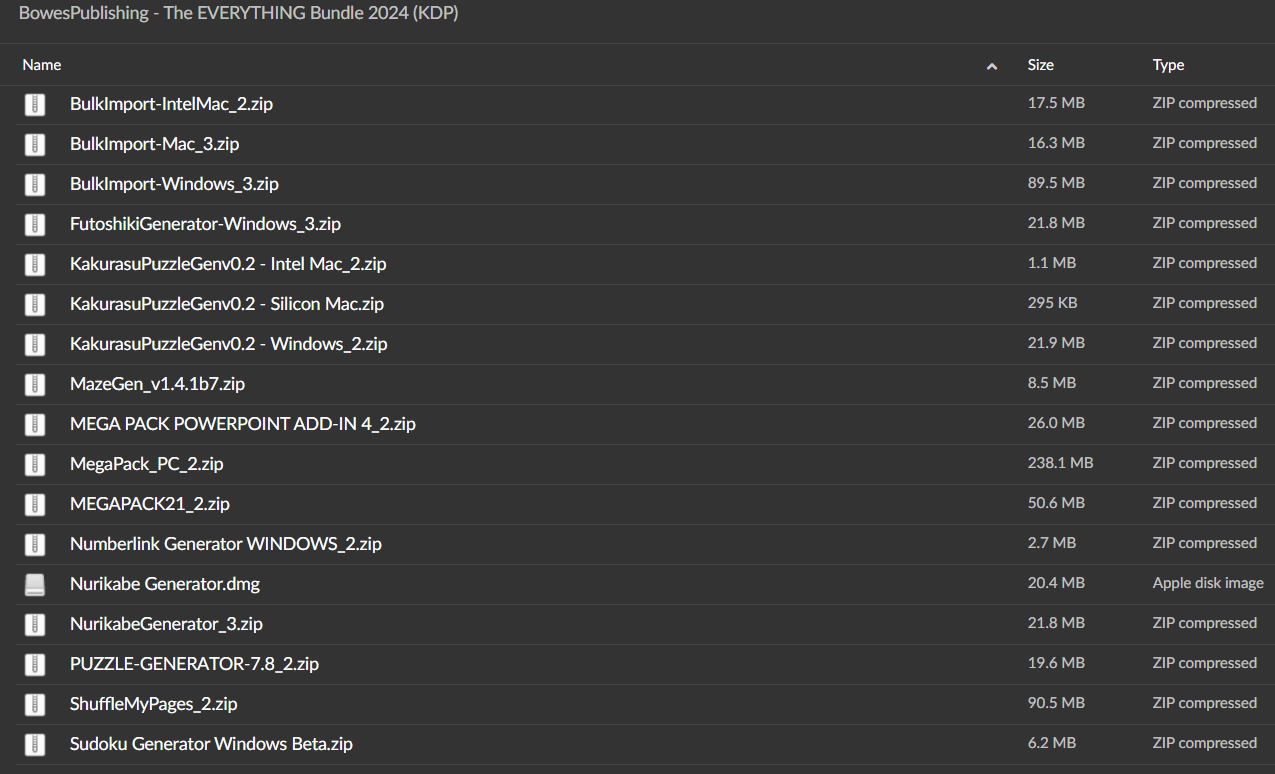Click the 6.2 MB size value
Screen dimensions: 1275x774
[1052, 743]
